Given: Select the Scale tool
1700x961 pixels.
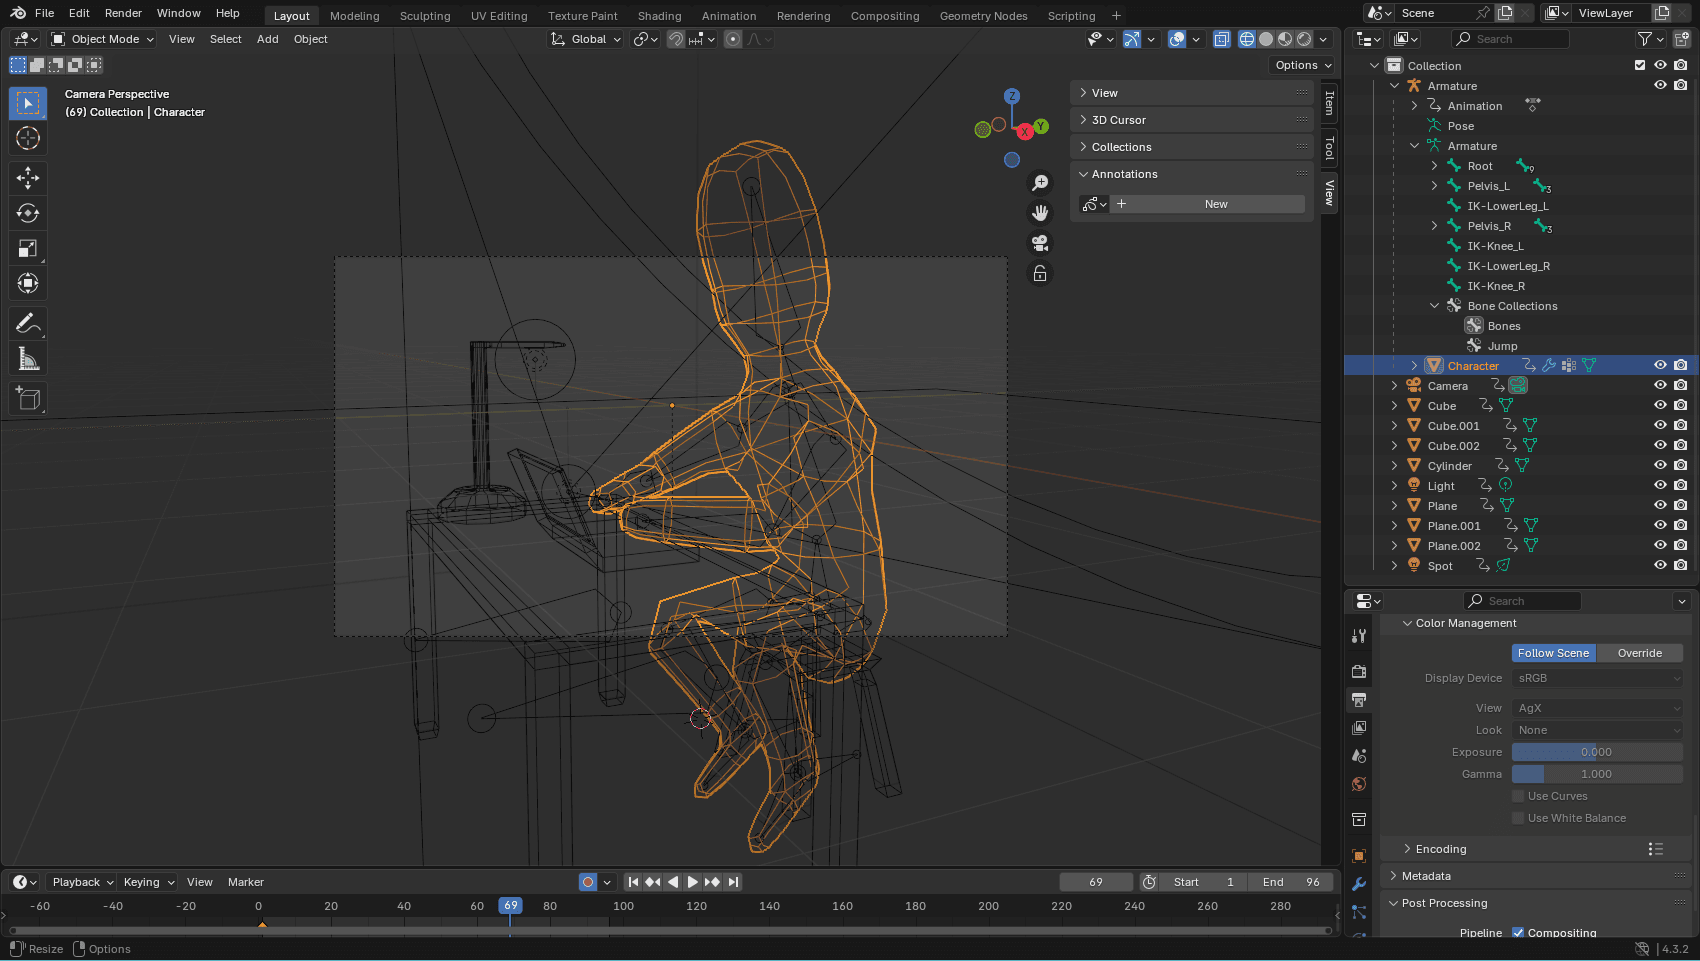Looking at the screenshot, I should pos(28,248).
